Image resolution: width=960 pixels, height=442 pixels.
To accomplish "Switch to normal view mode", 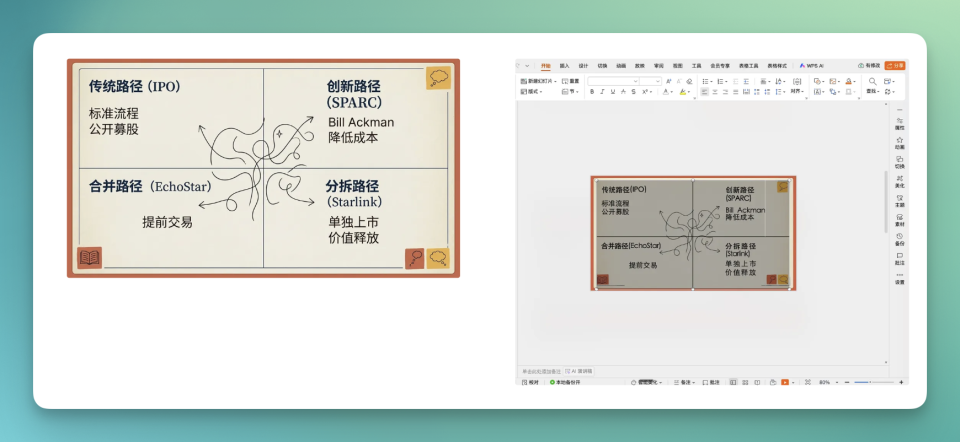I will (732, 382).
